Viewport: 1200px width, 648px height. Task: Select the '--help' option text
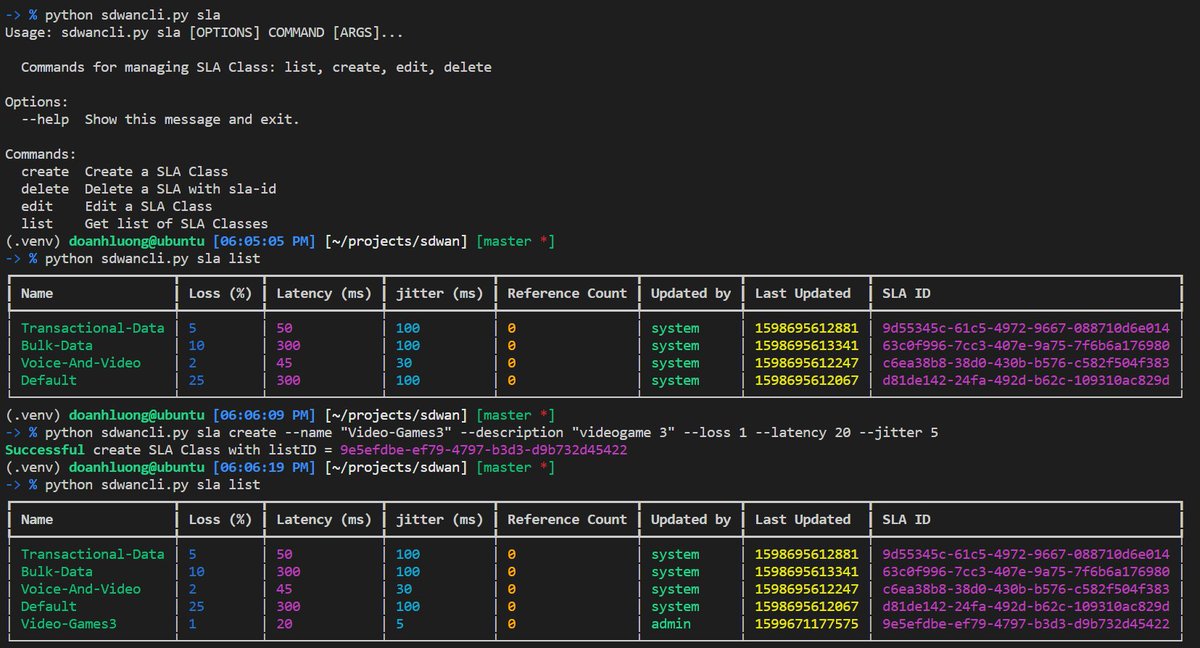pyautogui.click(x=45, y=120)
